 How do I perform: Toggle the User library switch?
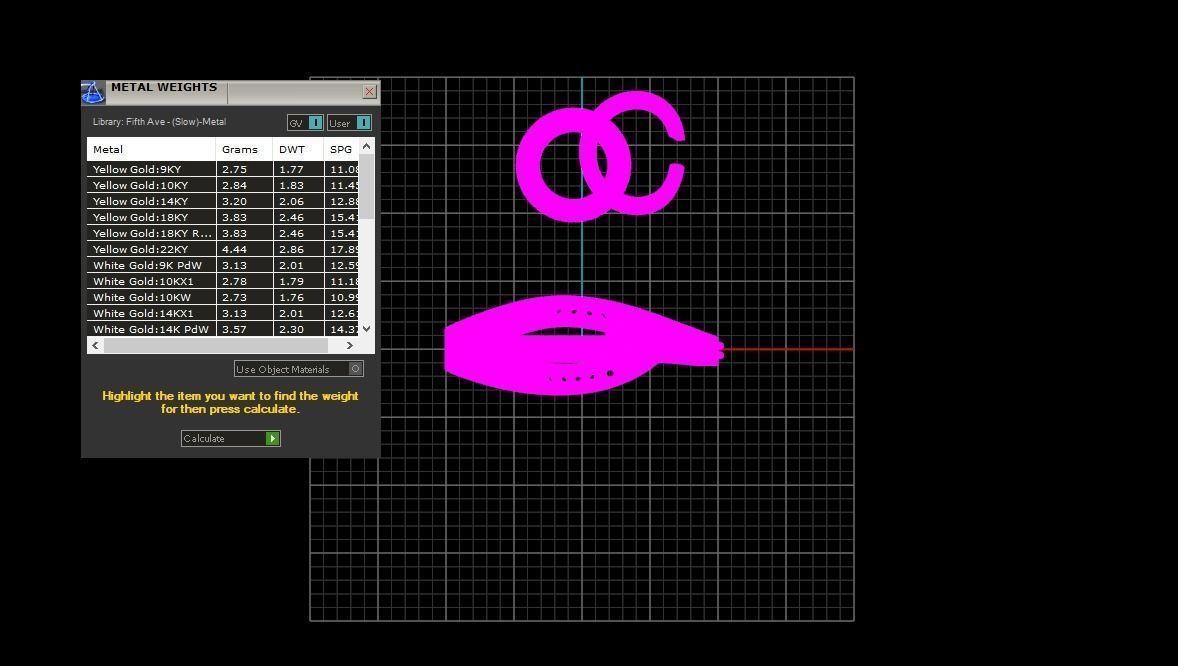click(349, 123)
